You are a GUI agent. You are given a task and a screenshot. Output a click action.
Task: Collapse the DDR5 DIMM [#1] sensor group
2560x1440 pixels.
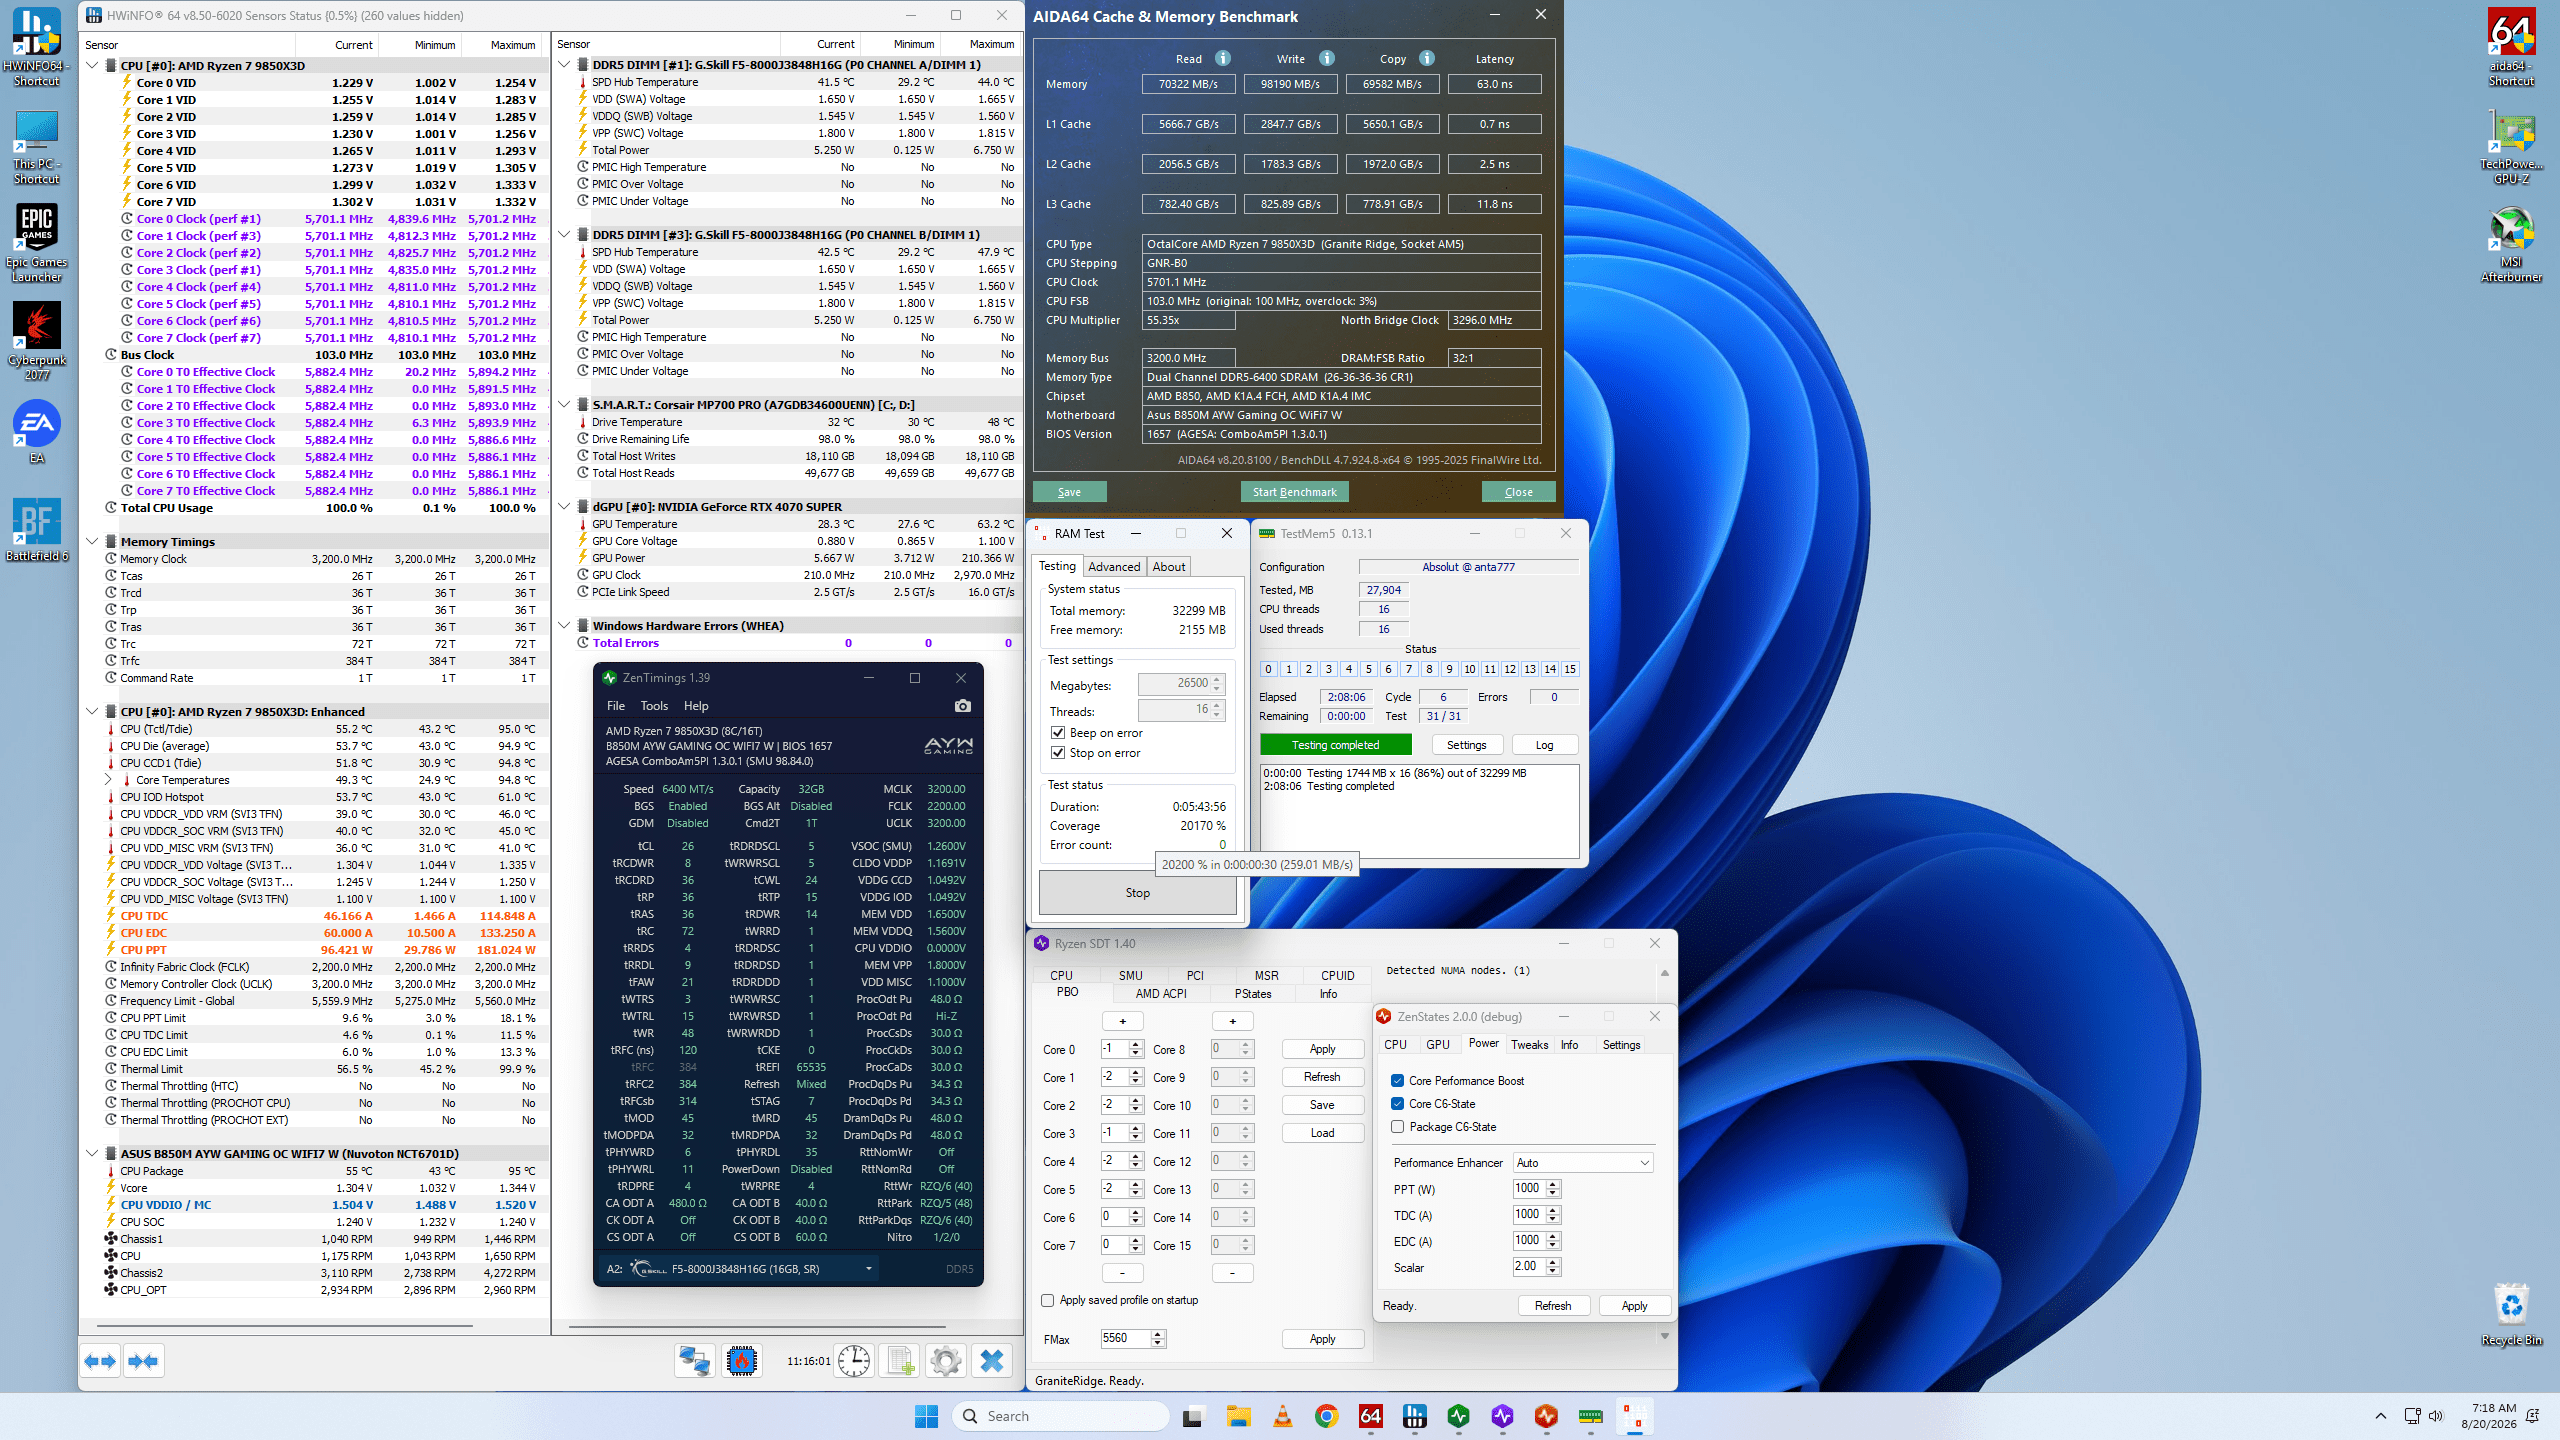coord(564,65)
